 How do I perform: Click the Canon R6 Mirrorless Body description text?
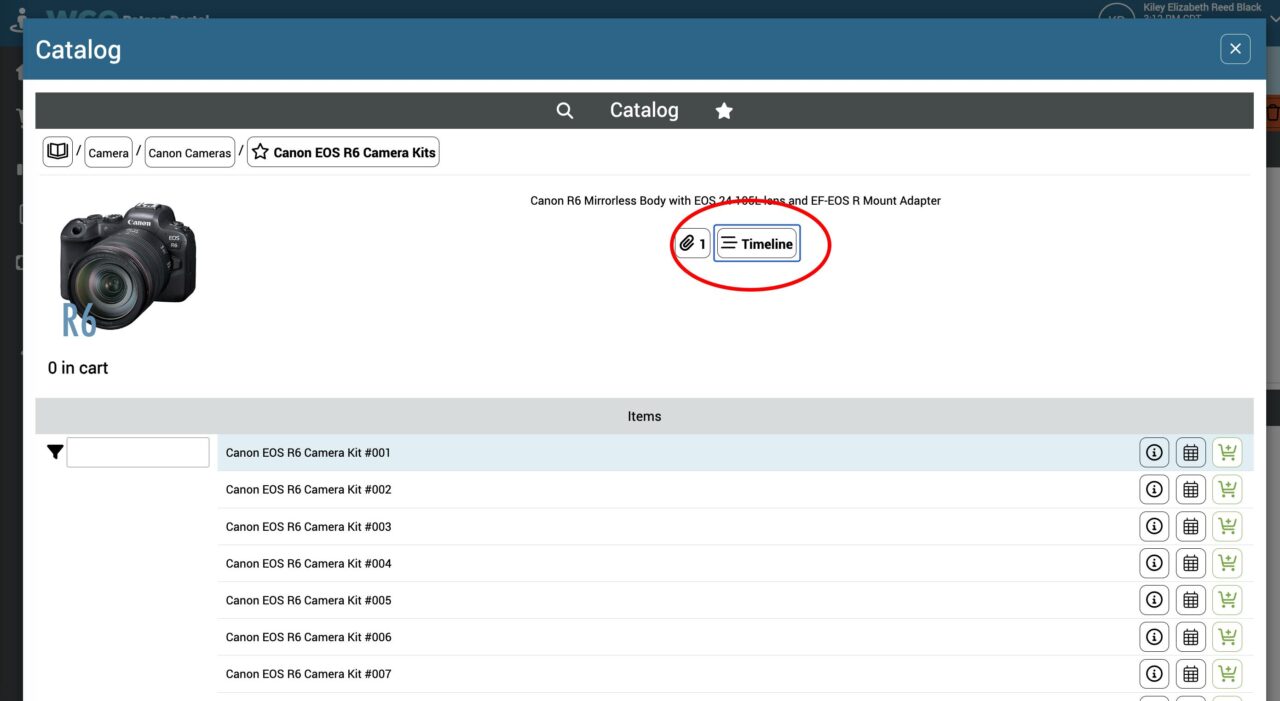pyautogui.click(x=735, y=201)
